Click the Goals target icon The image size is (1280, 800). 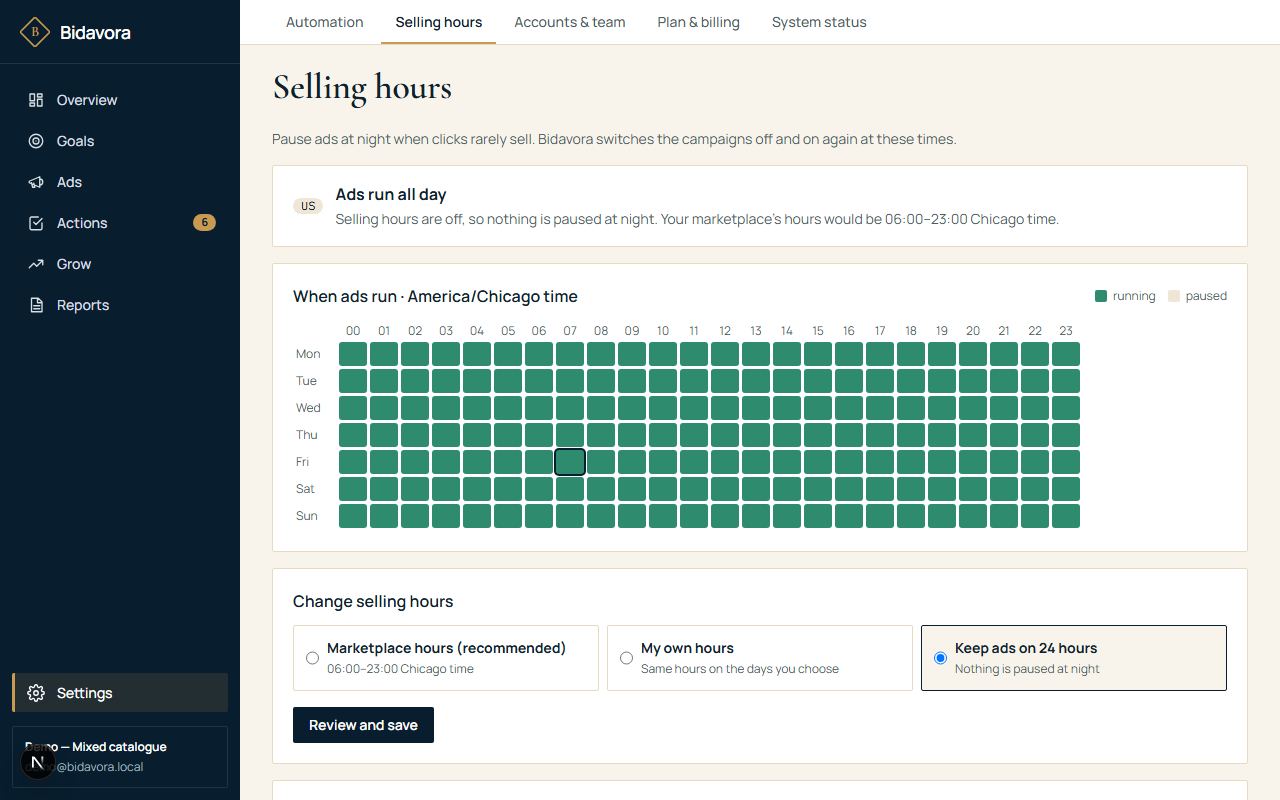36,141
